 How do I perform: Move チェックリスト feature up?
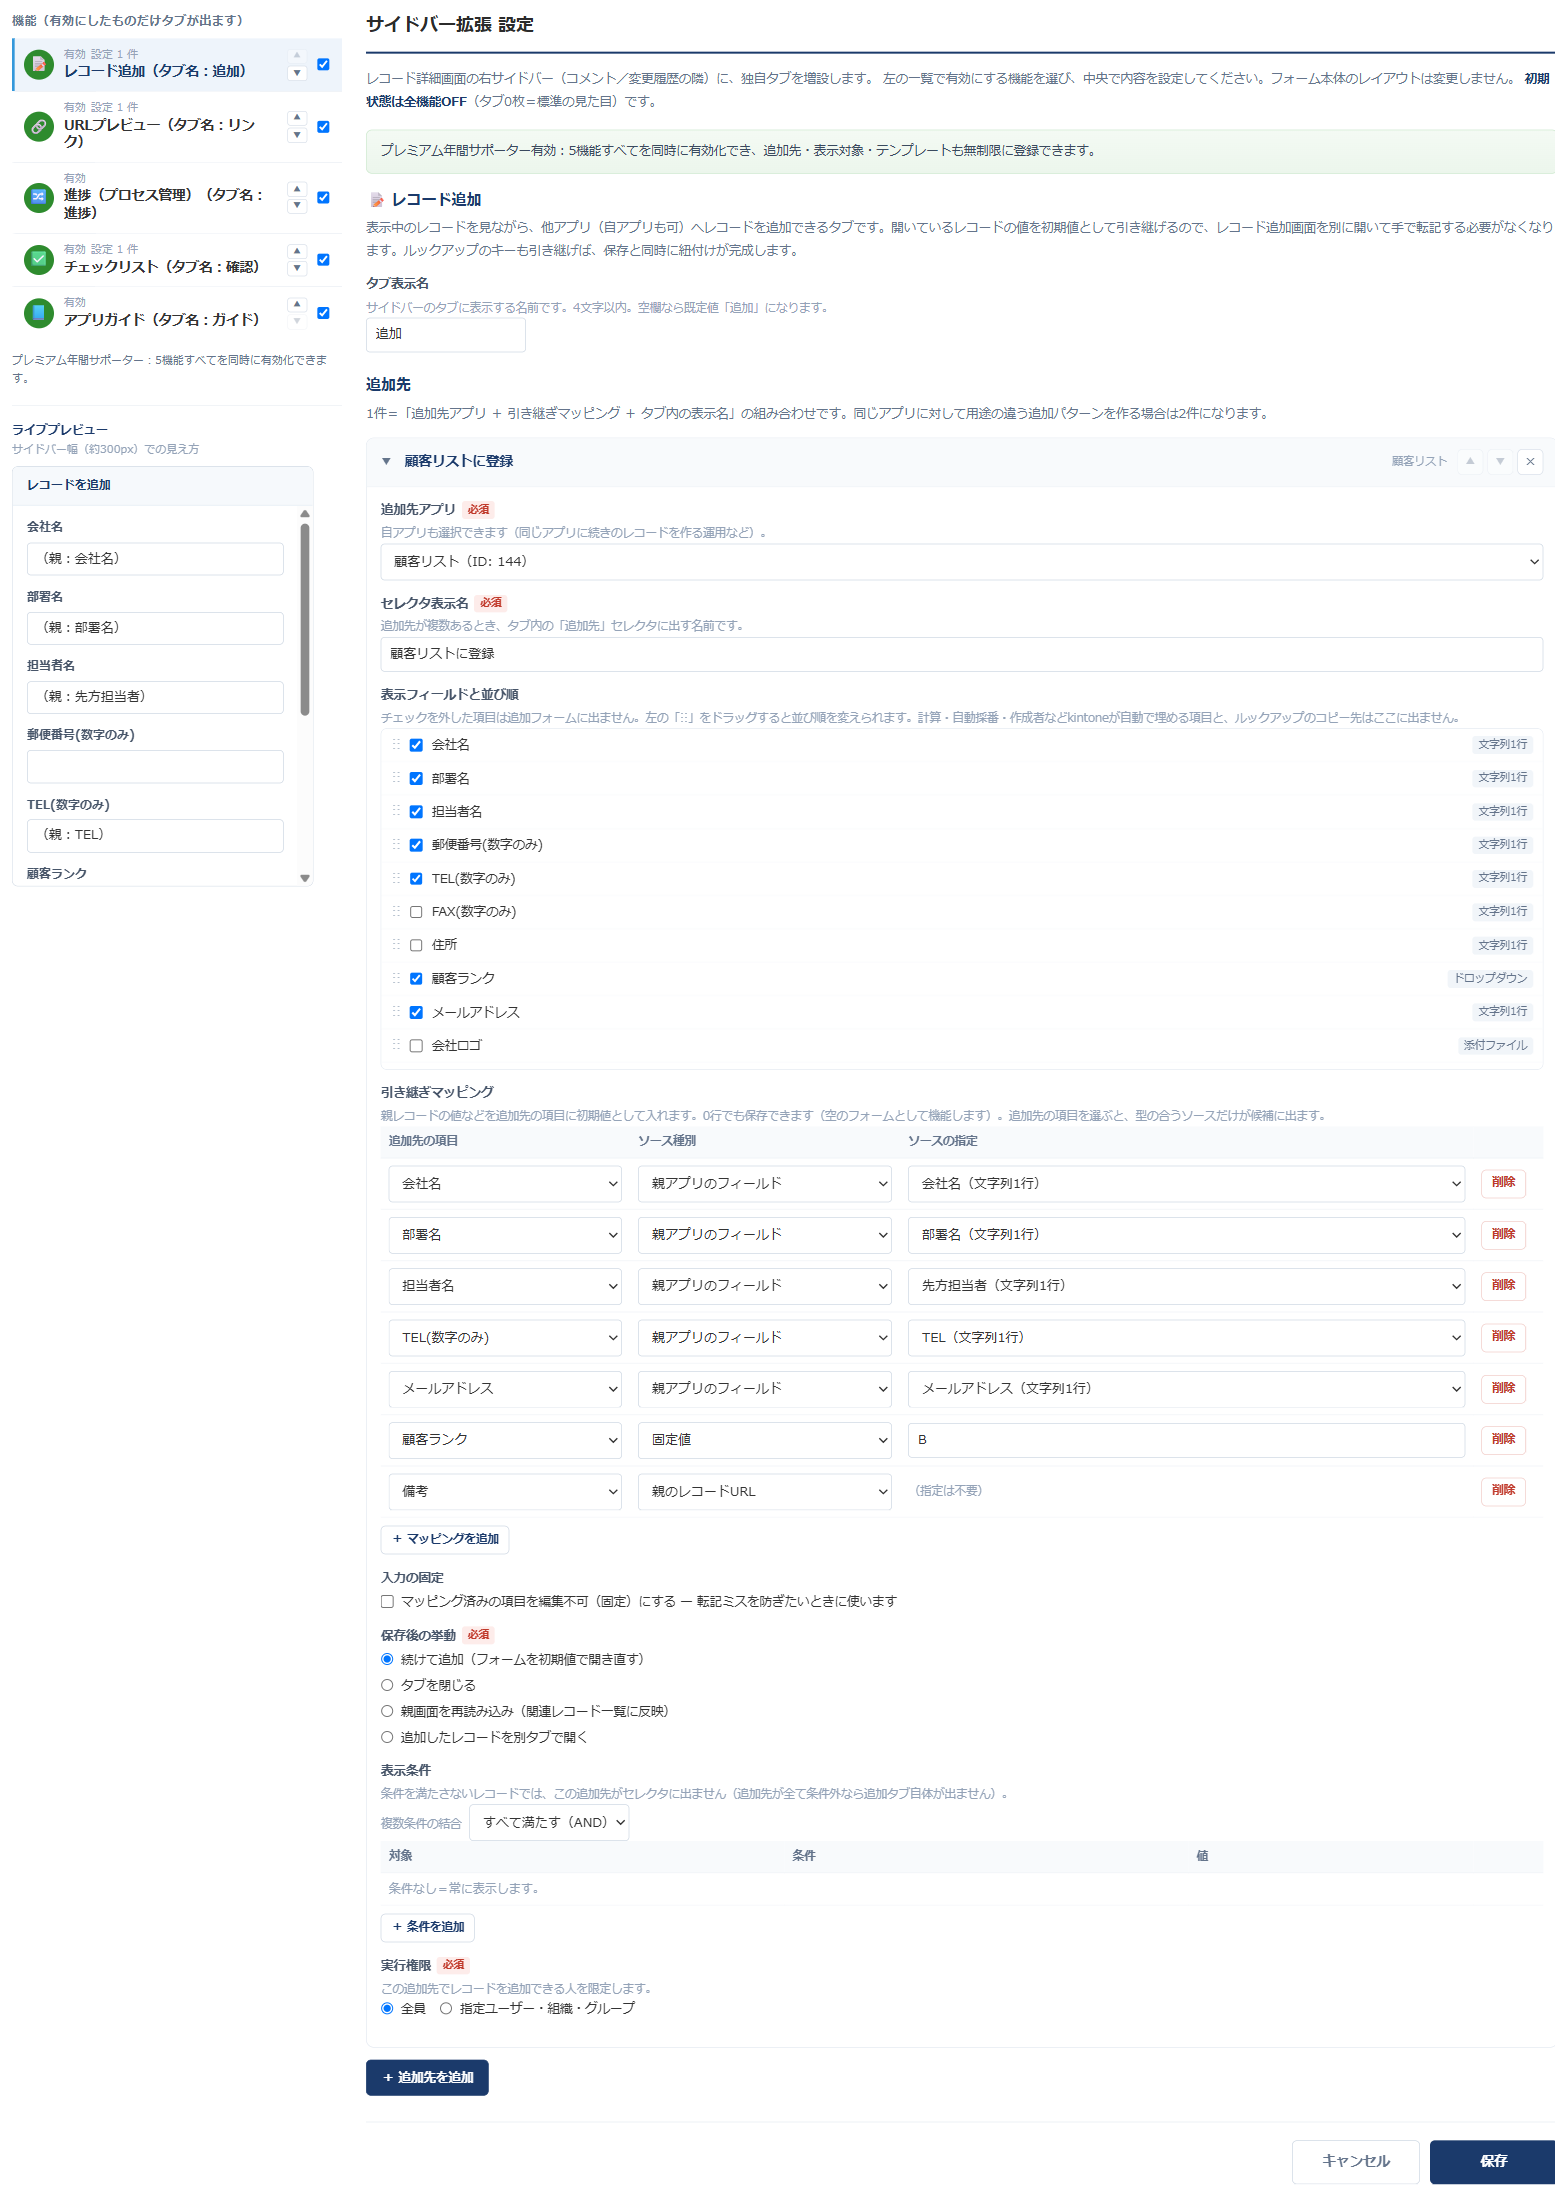tap(297, 251)
